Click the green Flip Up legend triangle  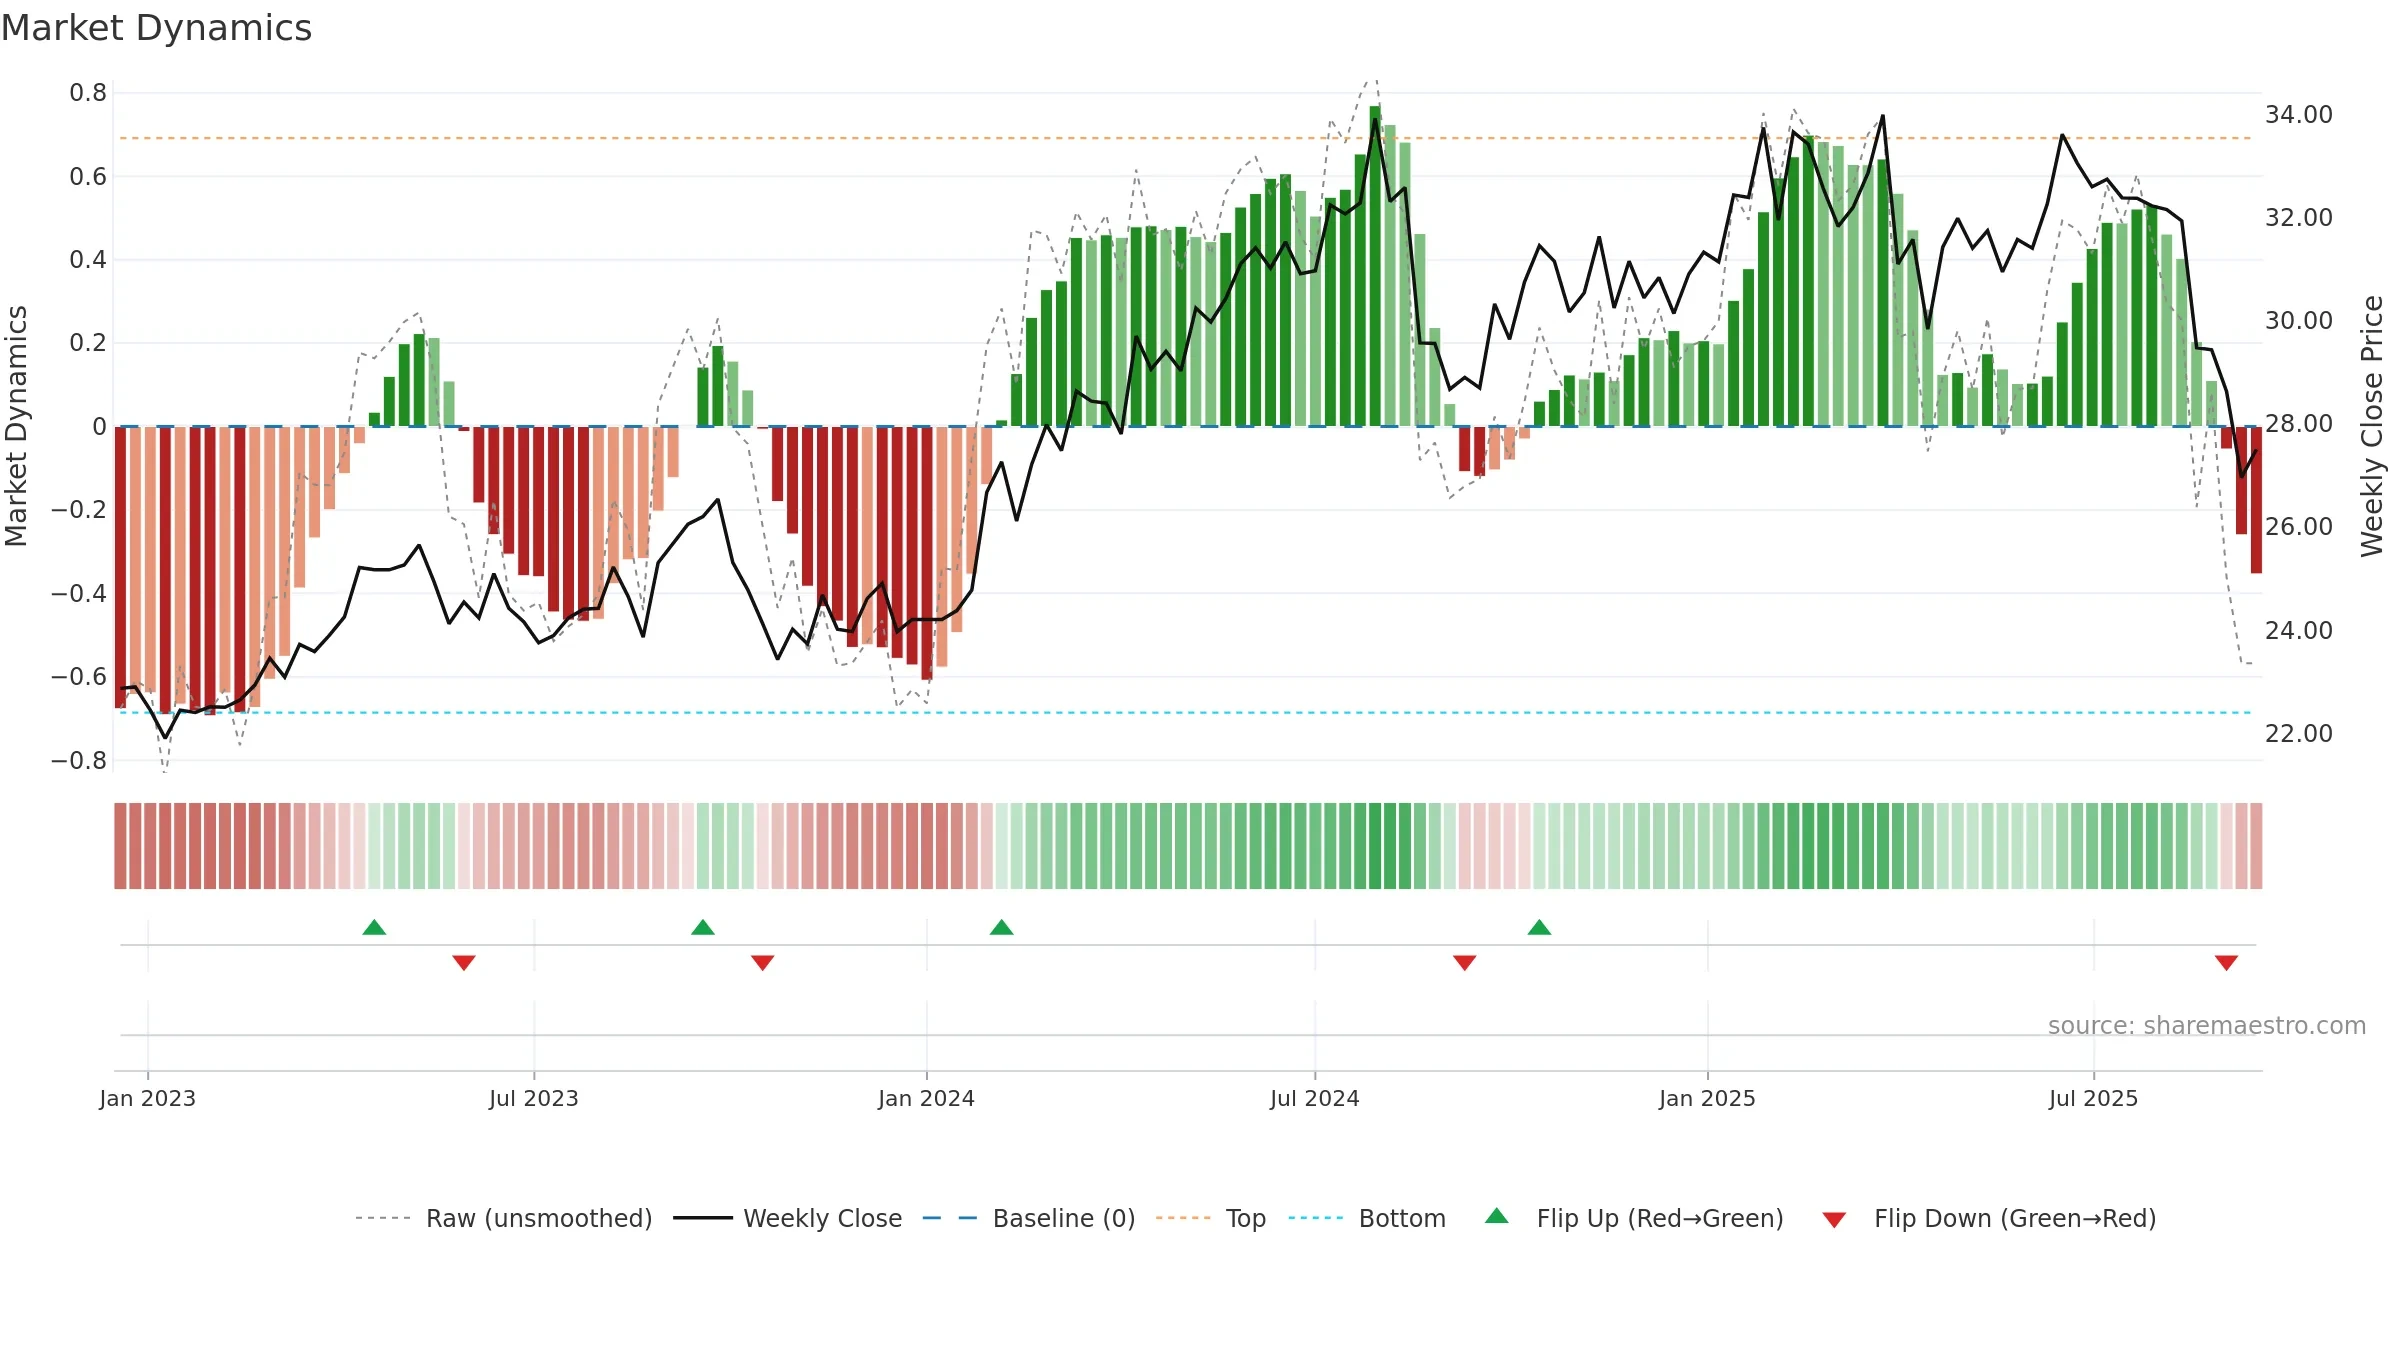(1497, 1216)
